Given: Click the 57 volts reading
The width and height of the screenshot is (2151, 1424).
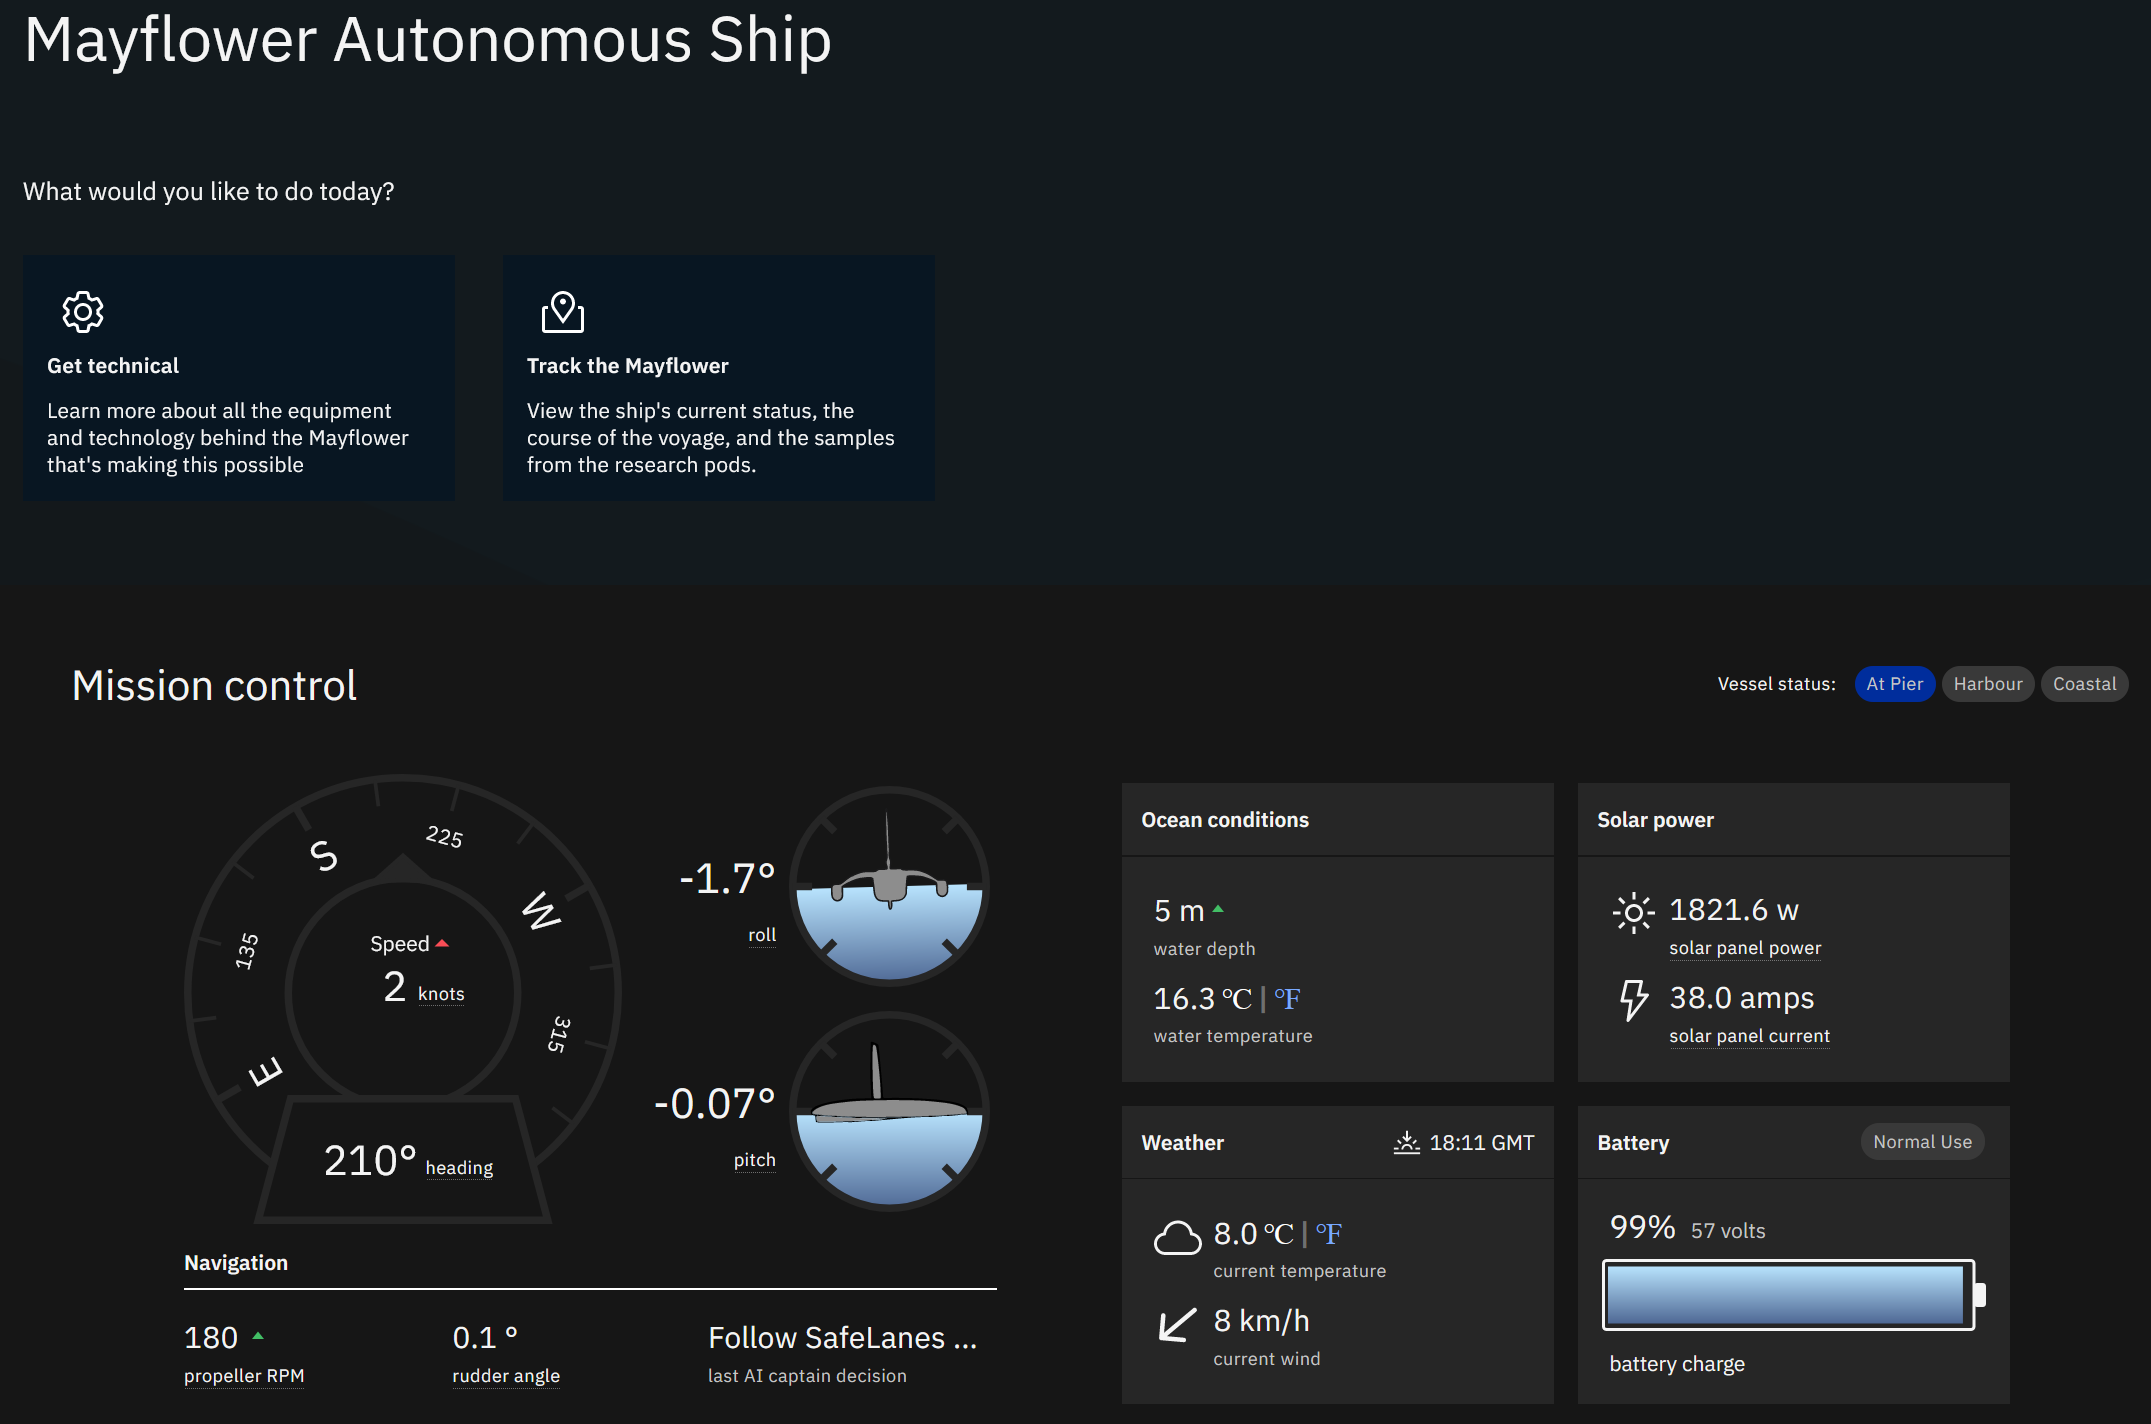Looking at the screenshot, I should coord(1728,1231).
